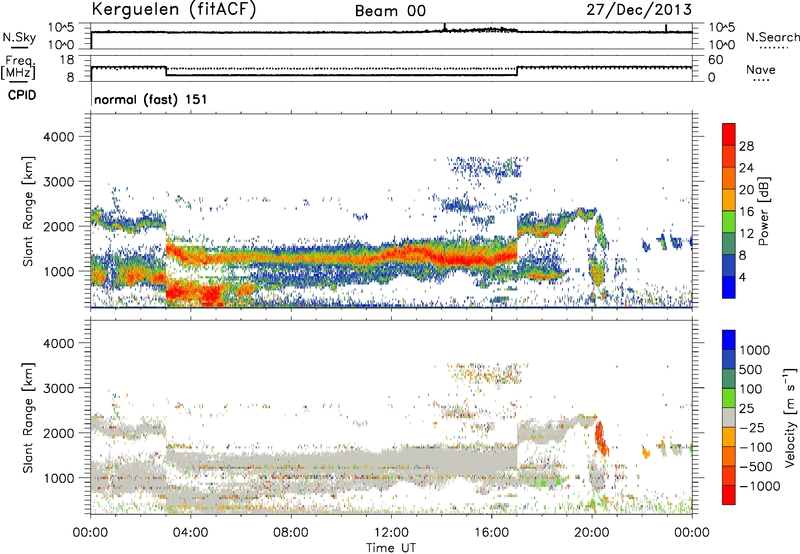Click the 12:00 time tick label
This screenshot has width=800, height=554.
click(x=391, y=533)
